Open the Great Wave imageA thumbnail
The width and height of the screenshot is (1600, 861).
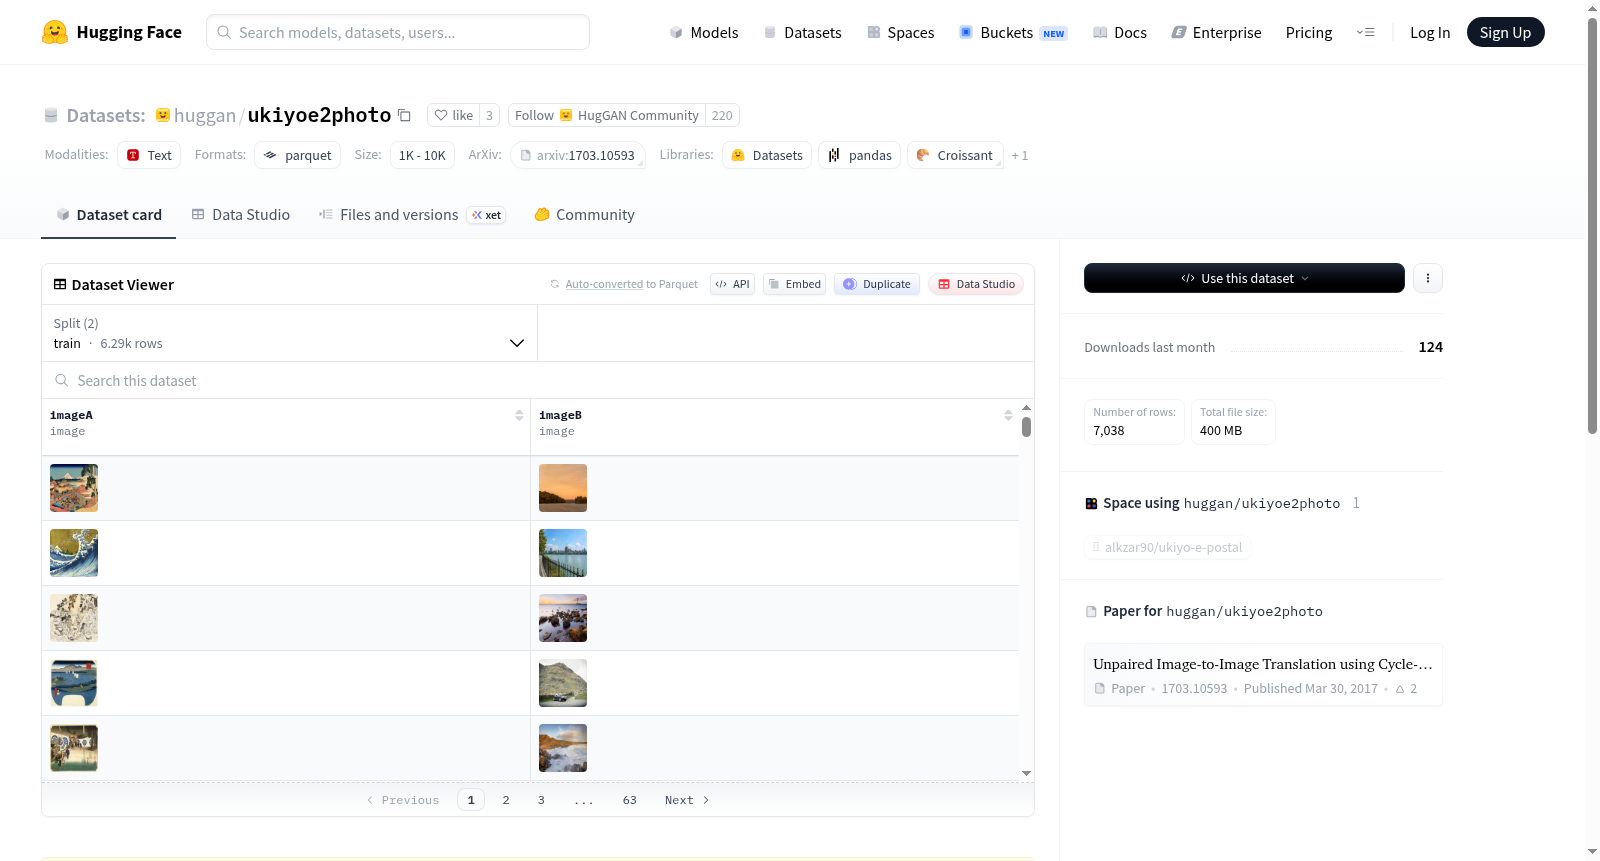tap(74, 553)
